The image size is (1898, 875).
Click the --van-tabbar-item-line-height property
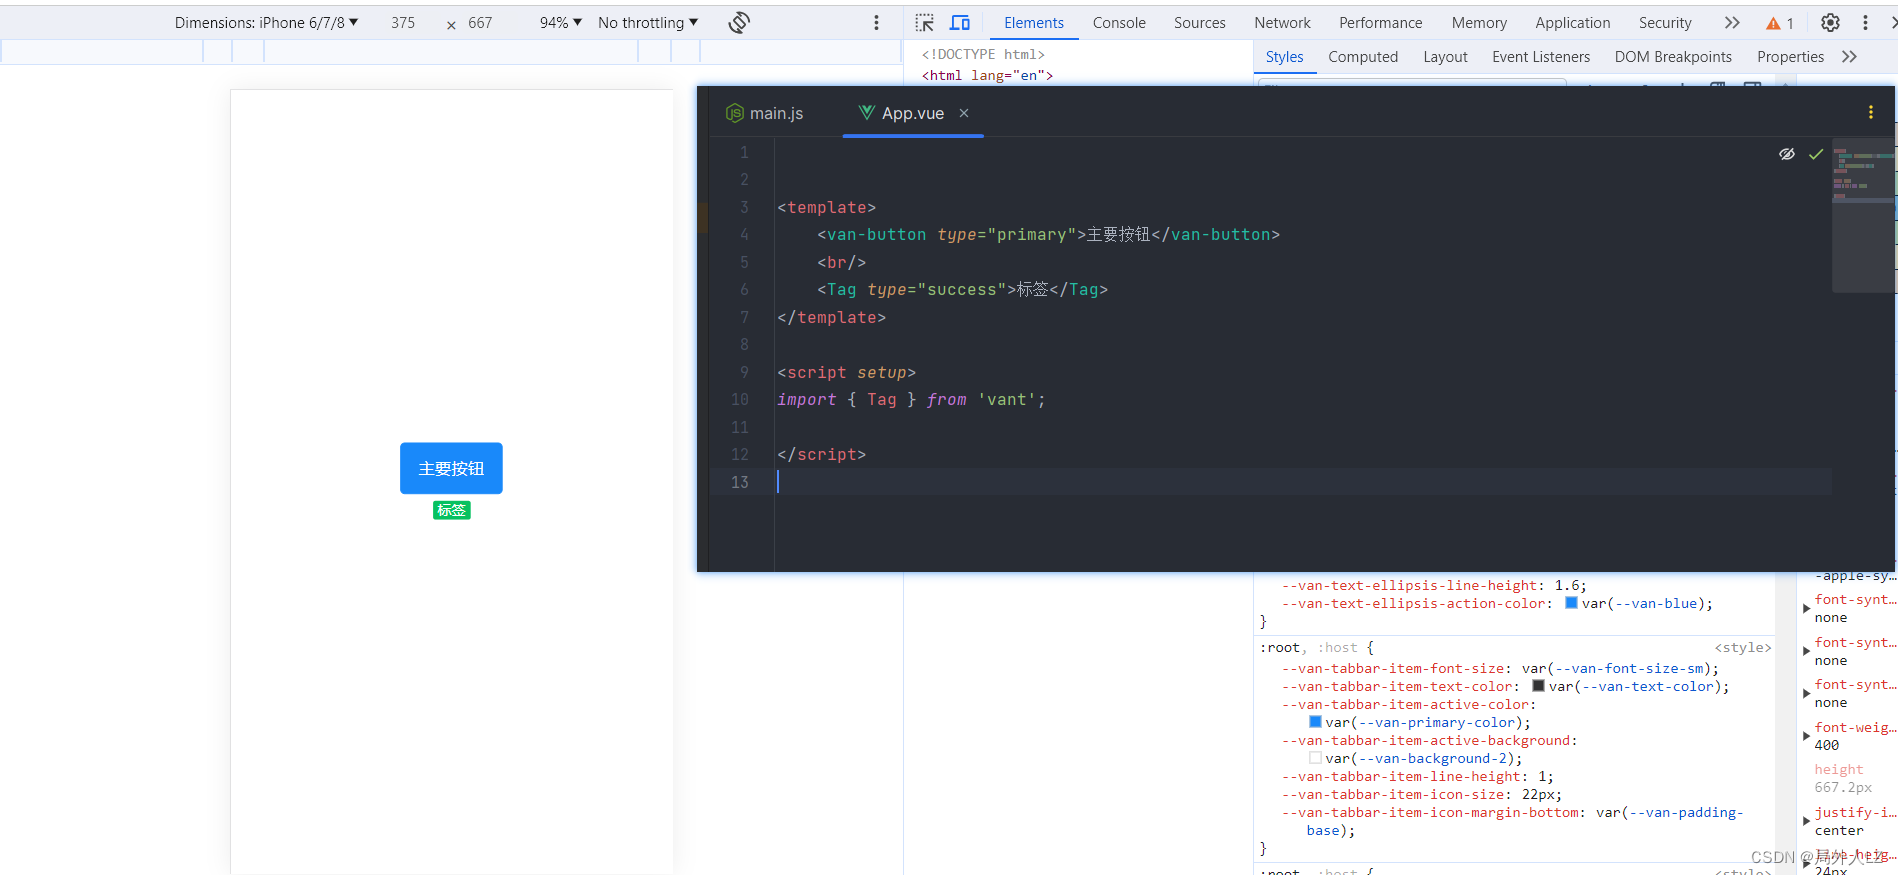click(x=1403, y=776)
